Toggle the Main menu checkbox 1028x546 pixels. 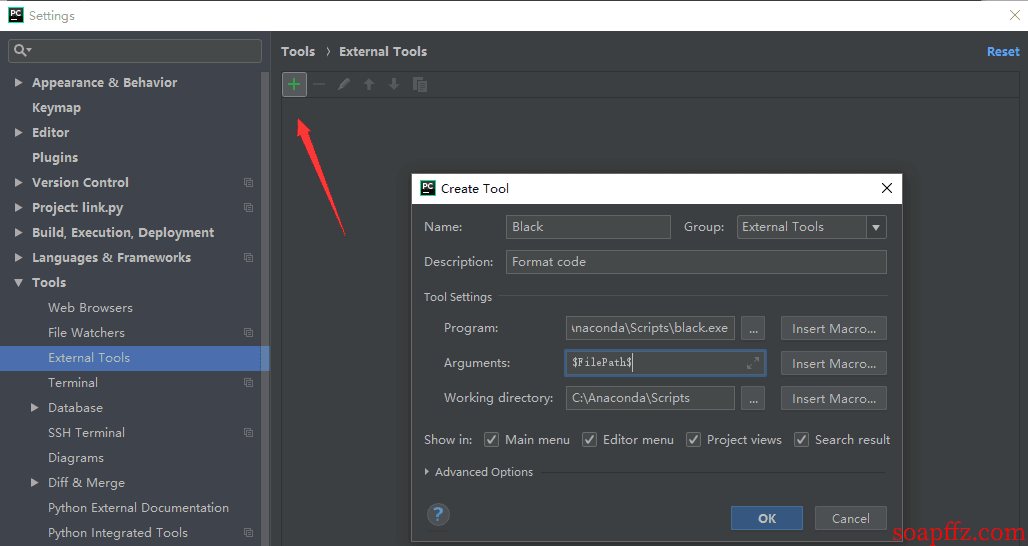(x=492, y=439)
